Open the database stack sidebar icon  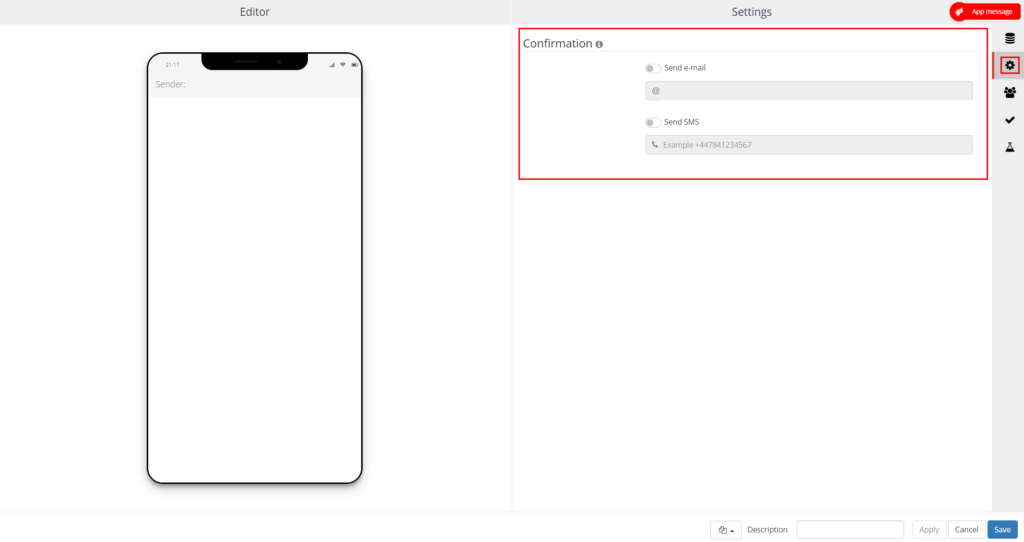[1010, 39]
